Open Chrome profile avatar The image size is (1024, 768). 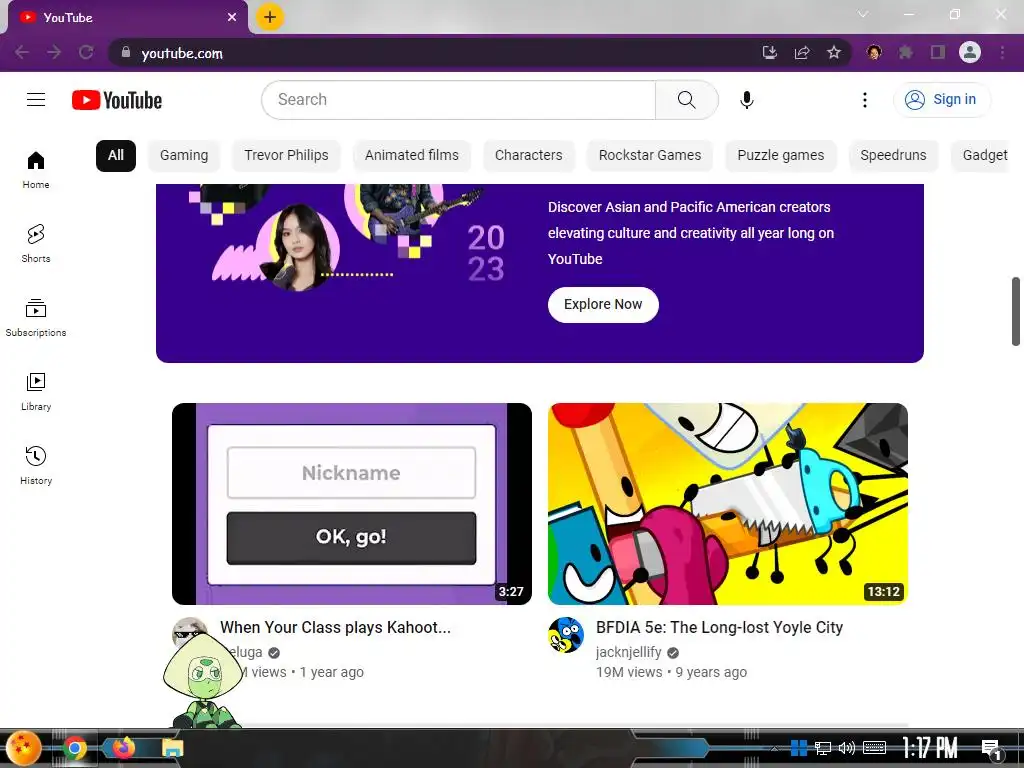(x=970, y=52)
